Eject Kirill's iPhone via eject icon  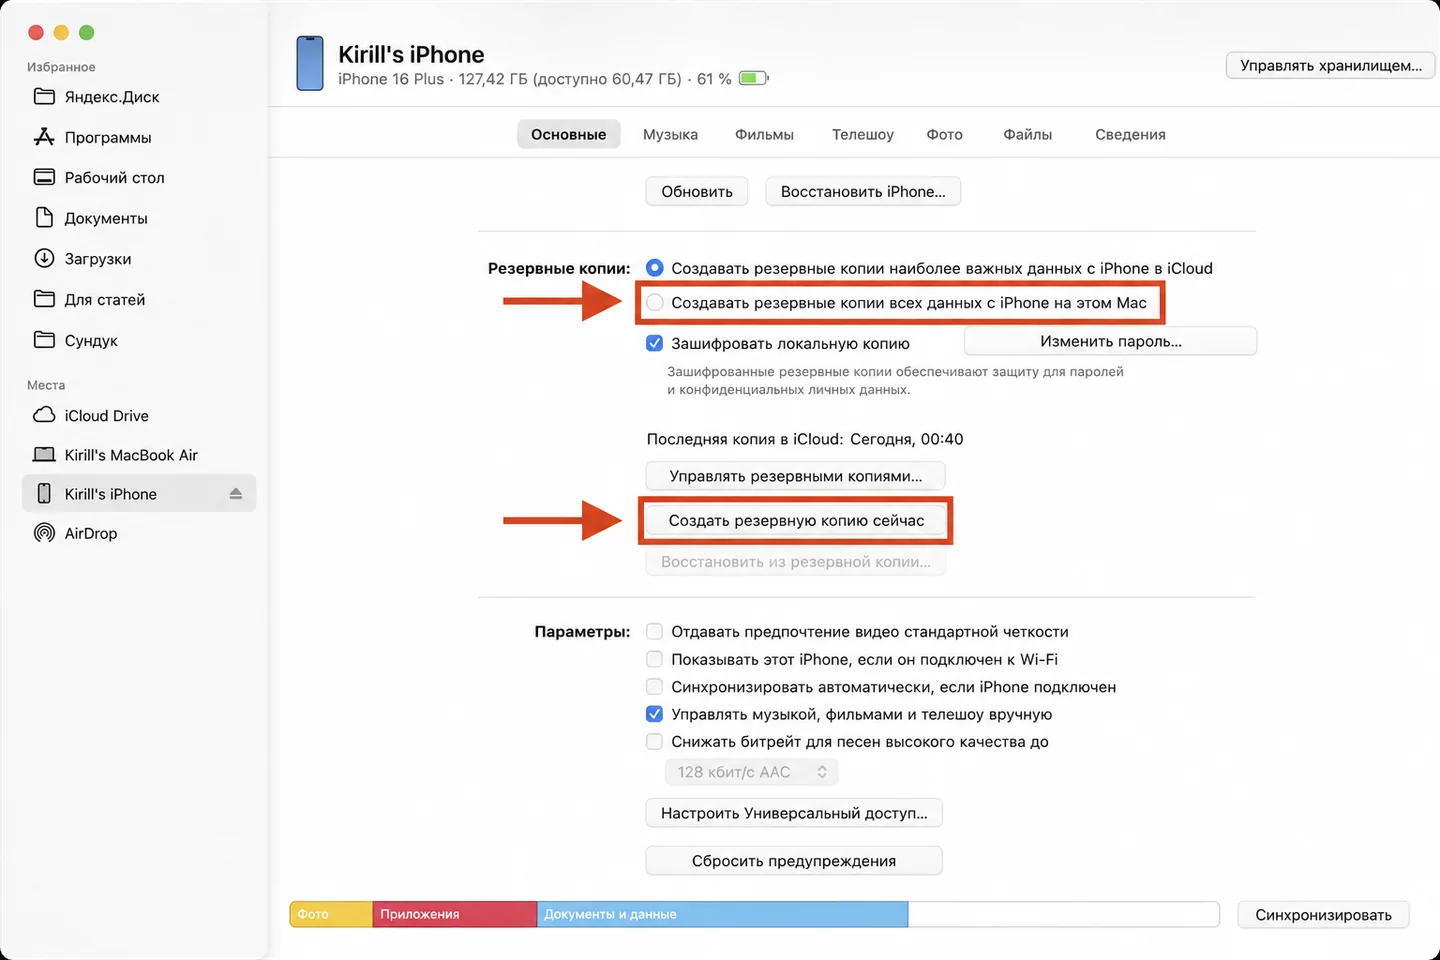point(236,494)
